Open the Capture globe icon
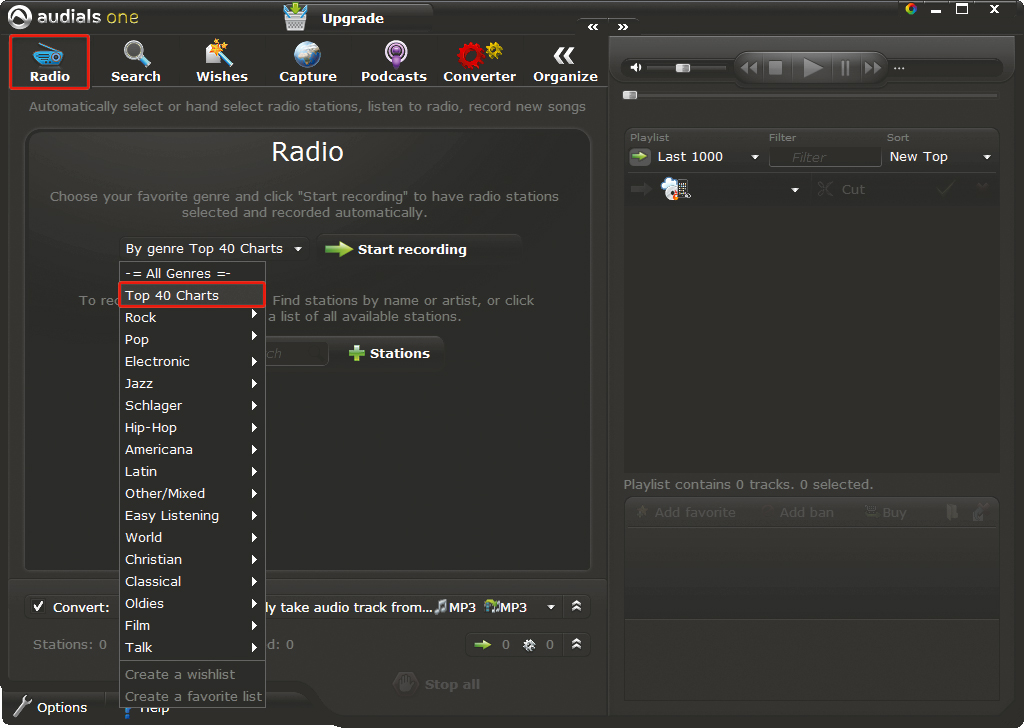This screenshot has height=728, width=1024. (x=307, y=54)
